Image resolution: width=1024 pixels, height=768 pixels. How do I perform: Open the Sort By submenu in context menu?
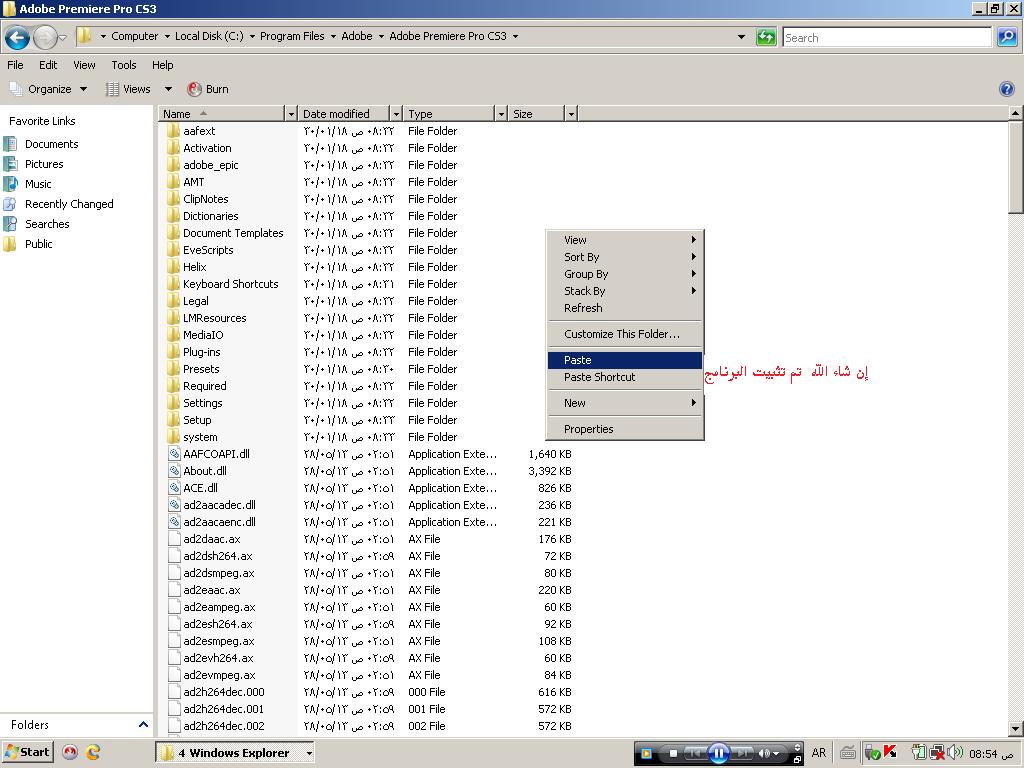tap(625, 257)
